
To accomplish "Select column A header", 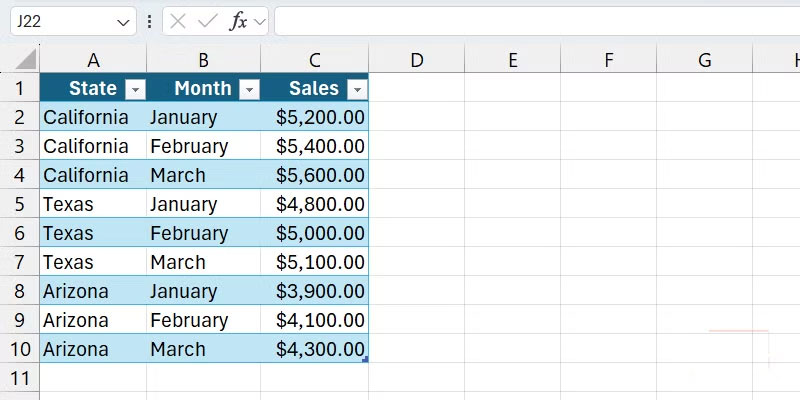I will (x=93, y=60).
